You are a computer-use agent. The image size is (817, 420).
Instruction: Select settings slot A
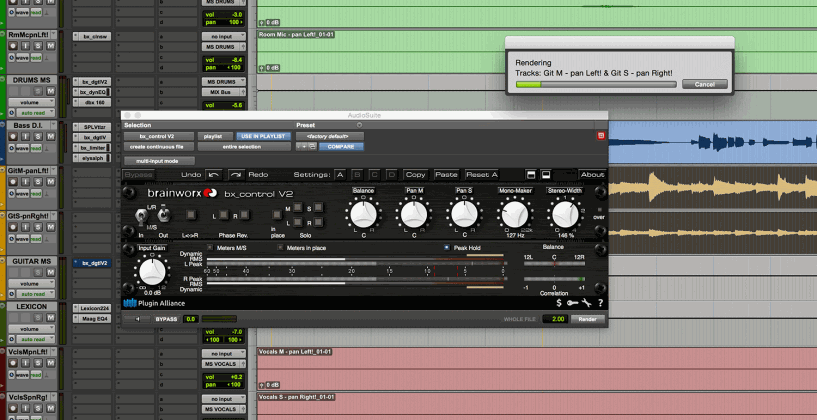pos(340,175)
